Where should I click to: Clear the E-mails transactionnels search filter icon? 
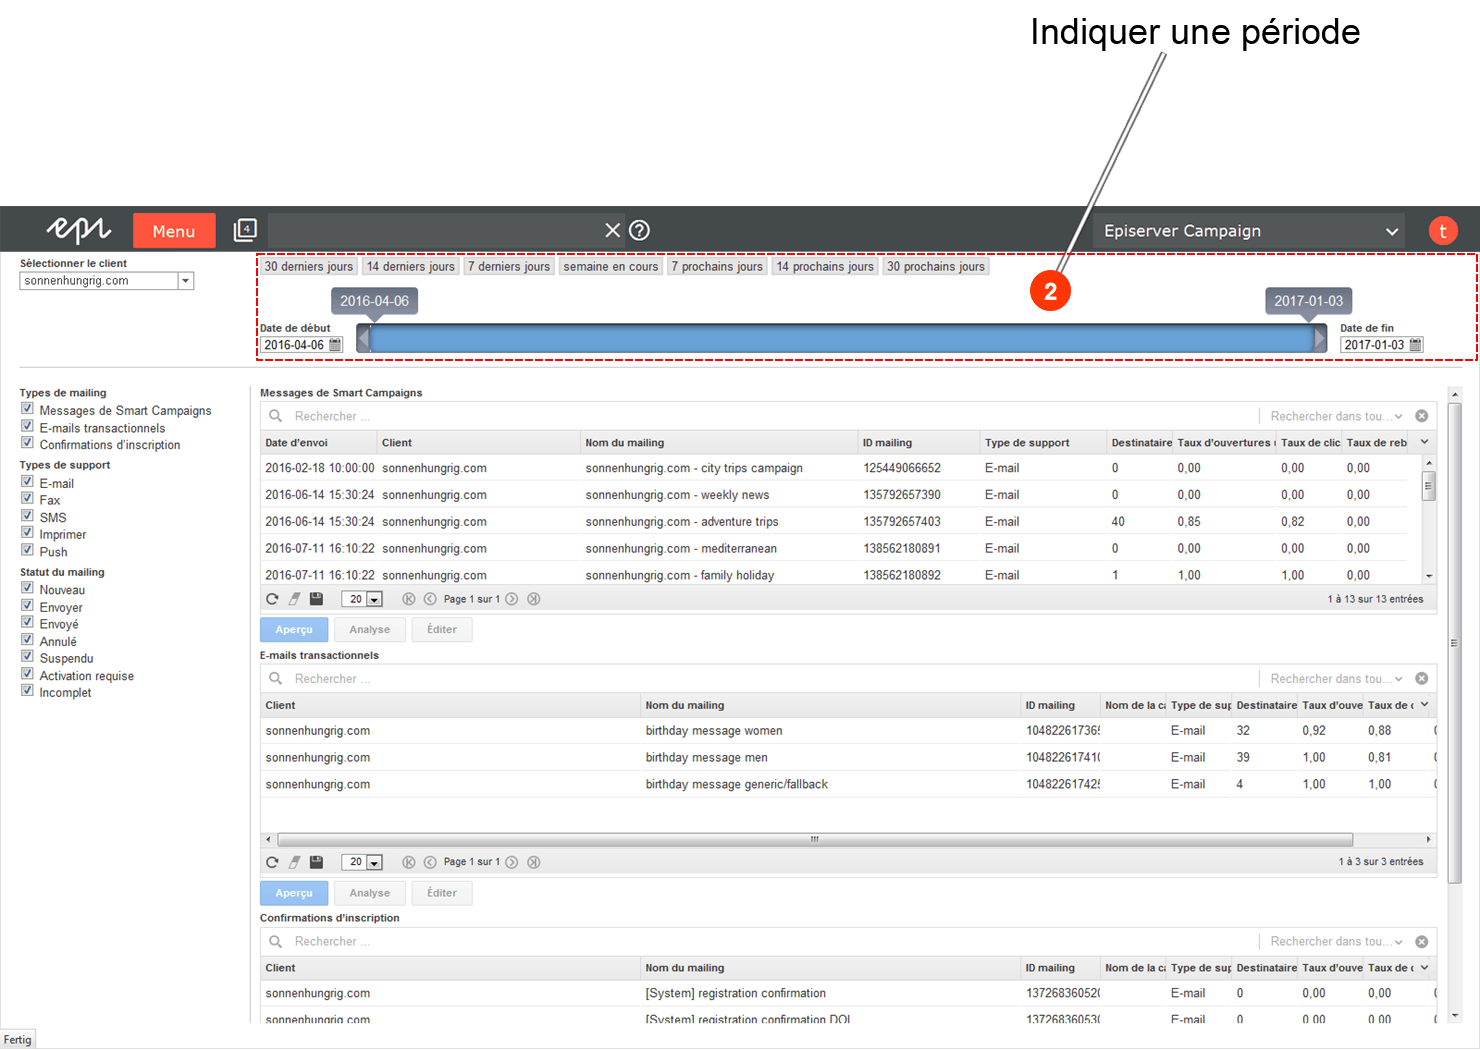pyautogui.click(x=1422, y=679)
